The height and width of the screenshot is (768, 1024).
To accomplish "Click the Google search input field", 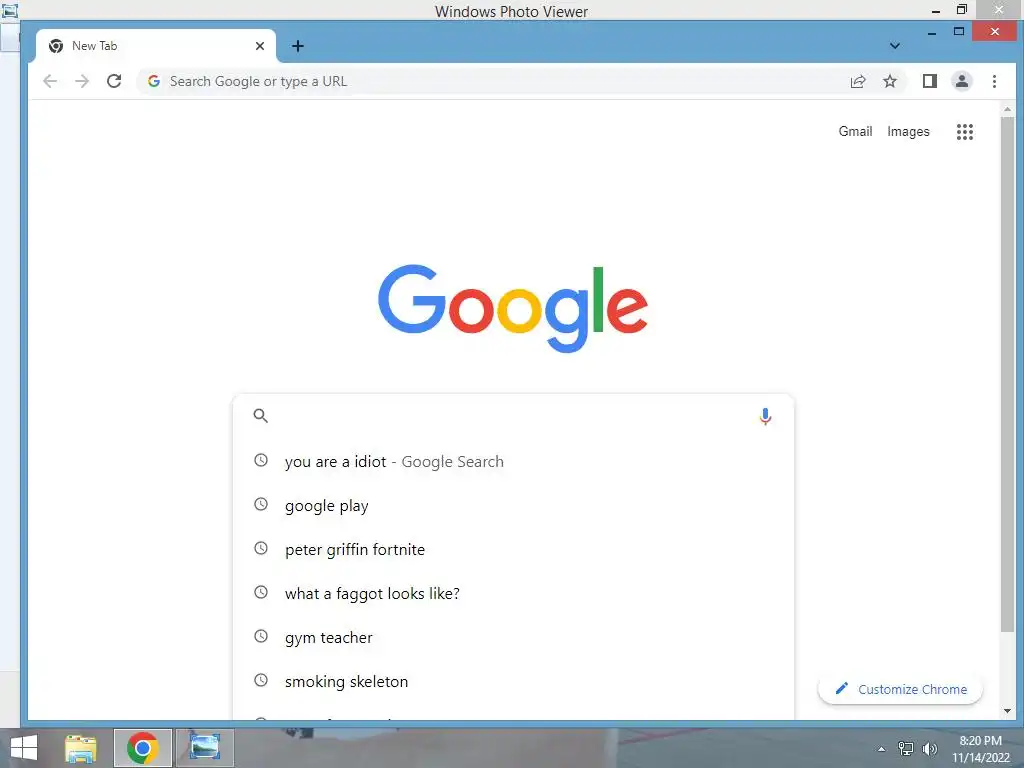I will point(513,415).
